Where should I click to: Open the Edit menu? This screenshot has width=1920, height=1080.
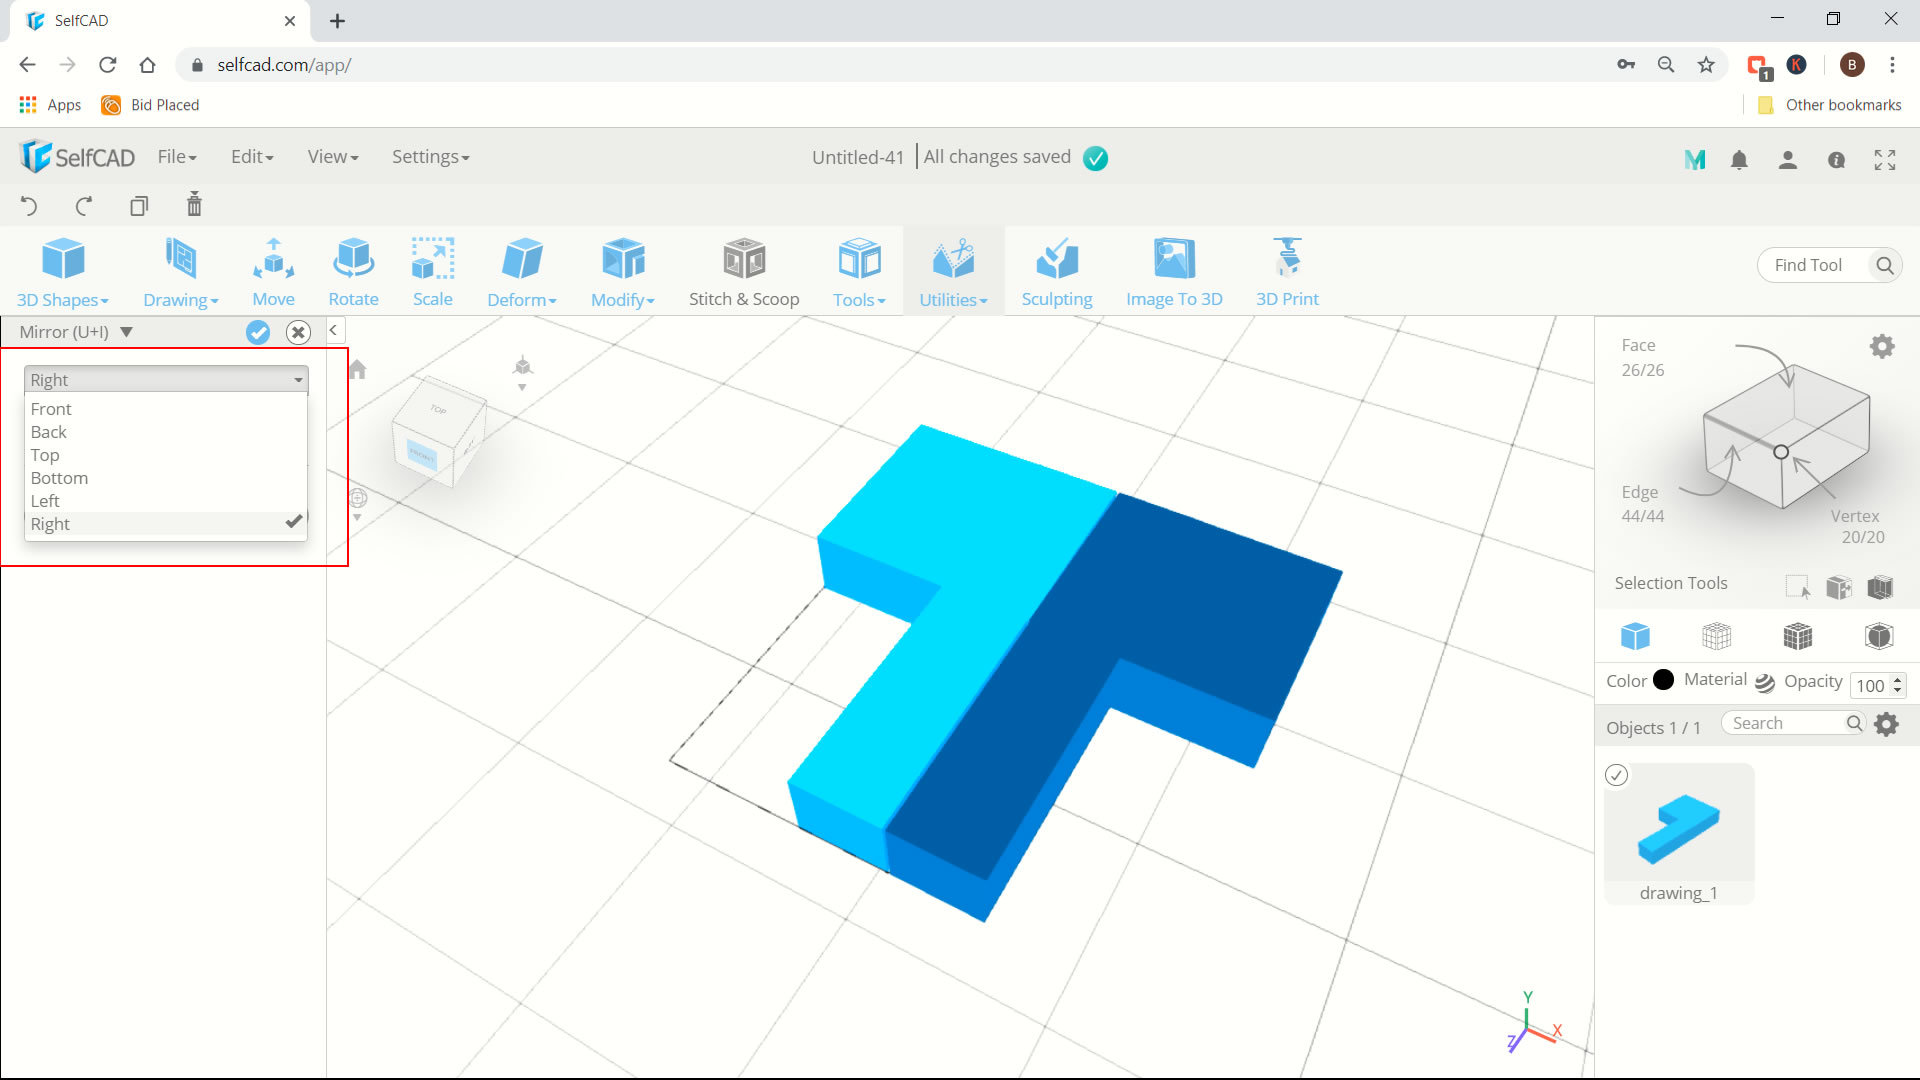pos(252,157)
